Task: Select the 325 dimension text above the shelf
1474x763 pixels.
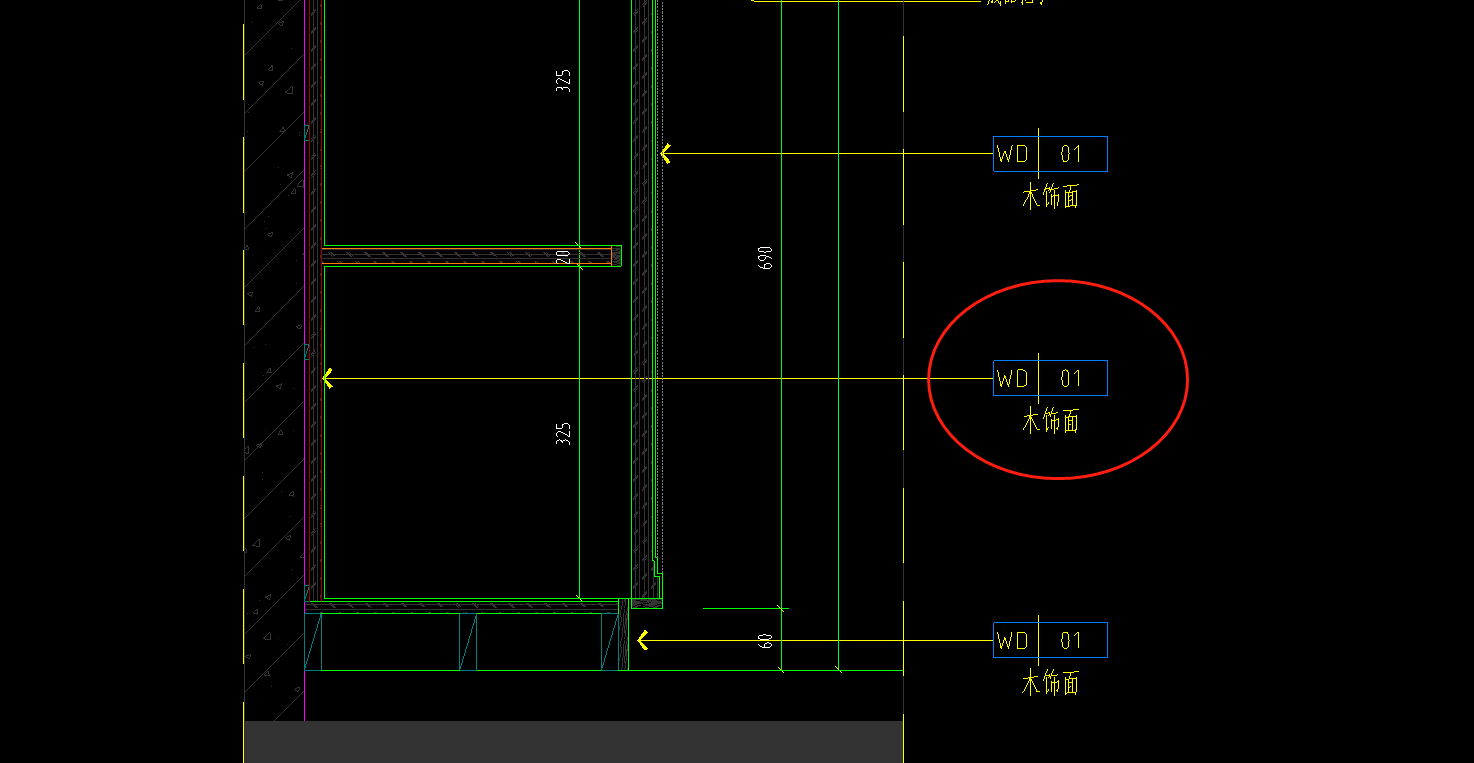Action: point(564,81)
